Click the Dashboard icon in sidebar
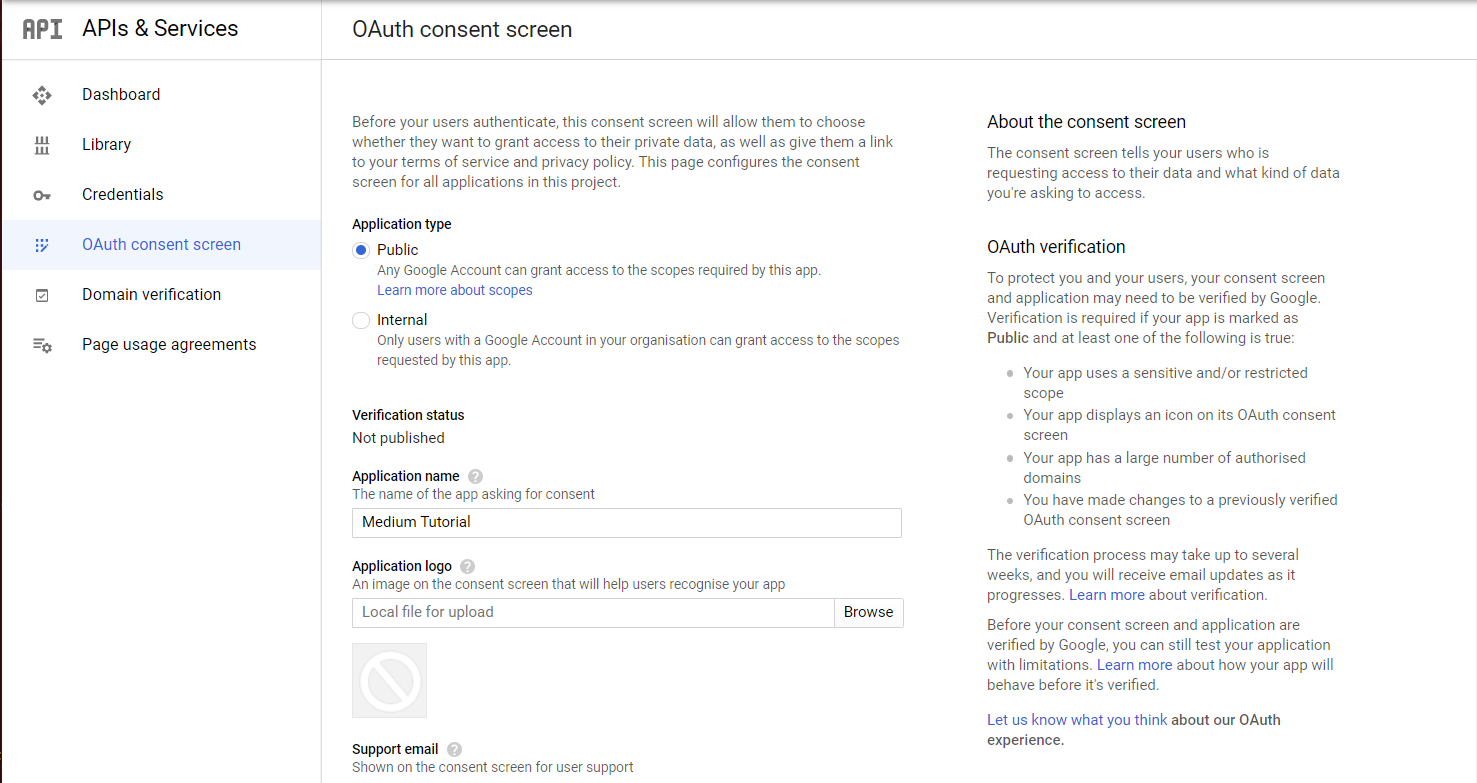The height and width of the screenshot is (783, 1477). point(42,95)
